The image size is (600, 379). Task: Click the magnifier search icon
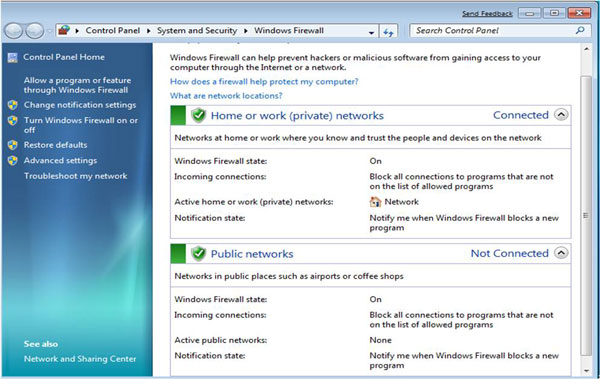coord(580,30)
